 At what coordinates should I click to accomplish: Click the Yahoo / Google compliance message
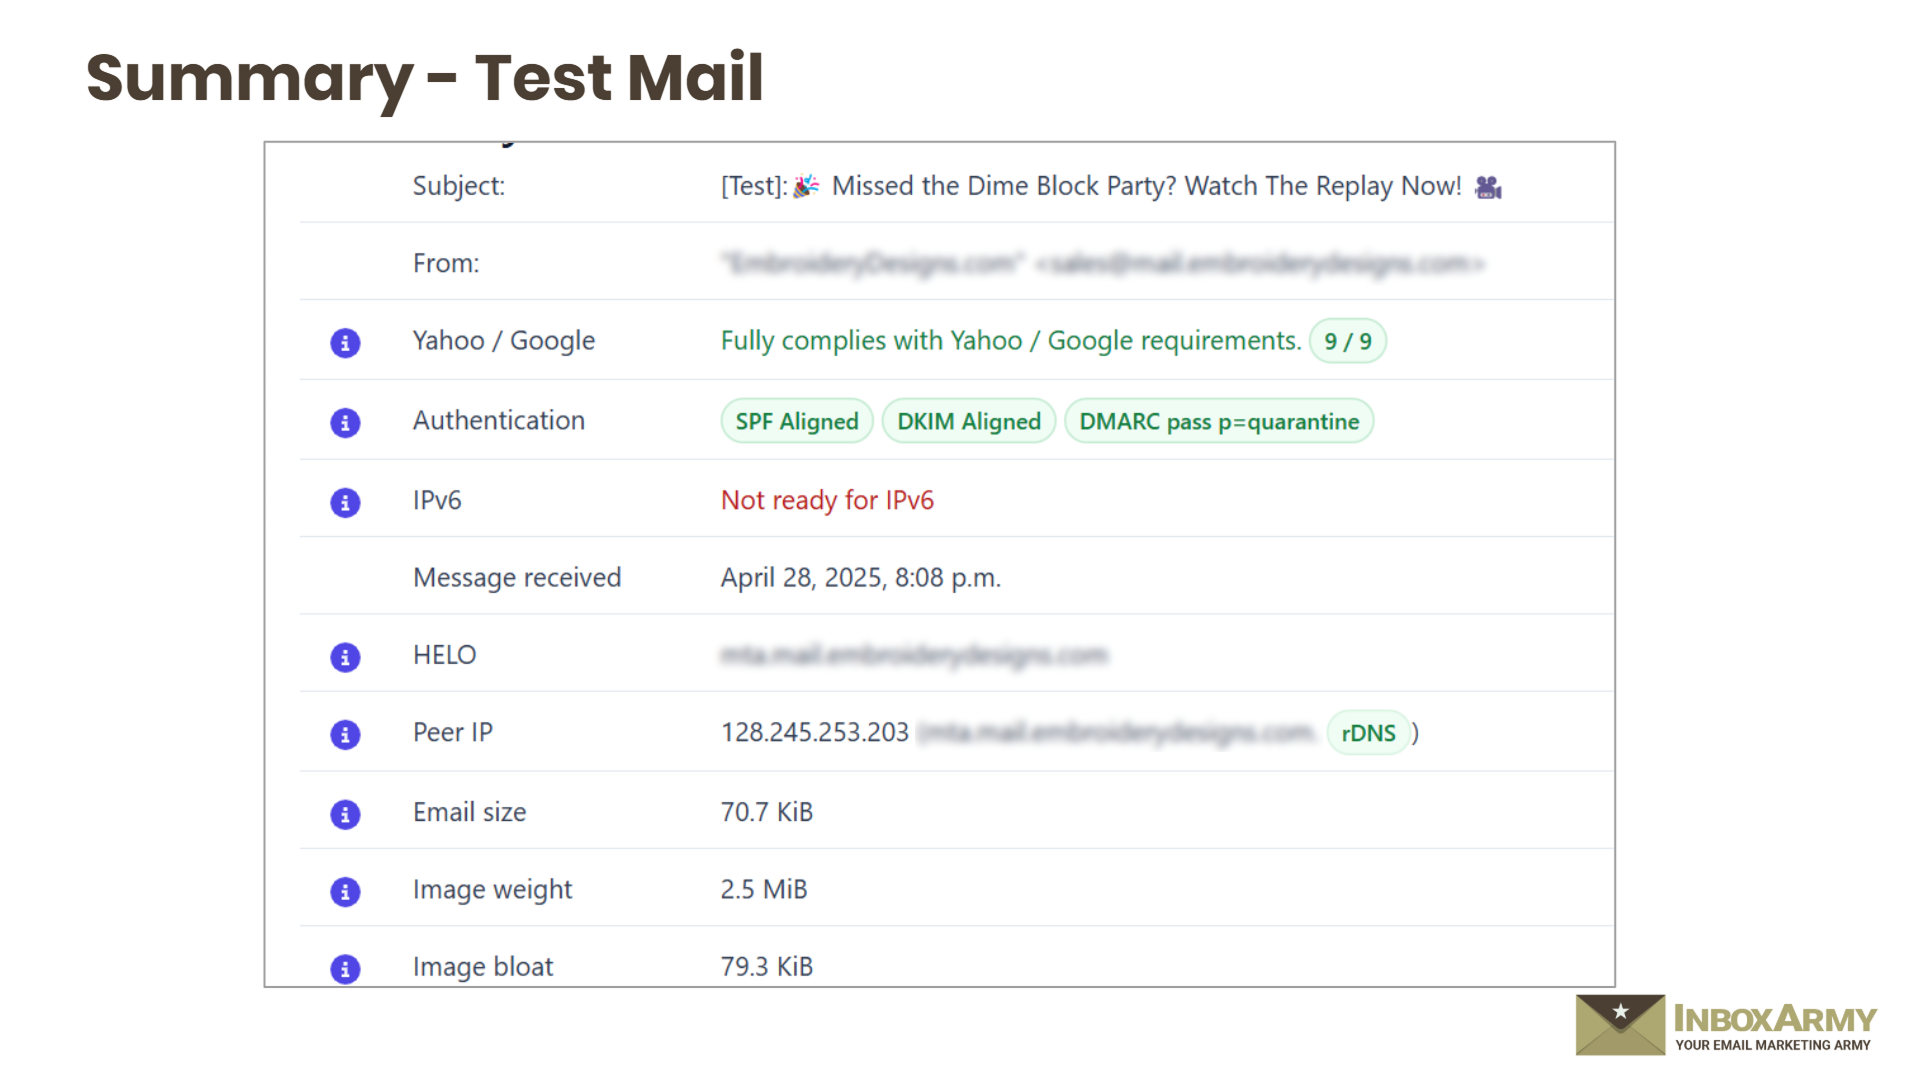tap(1010, 341)
